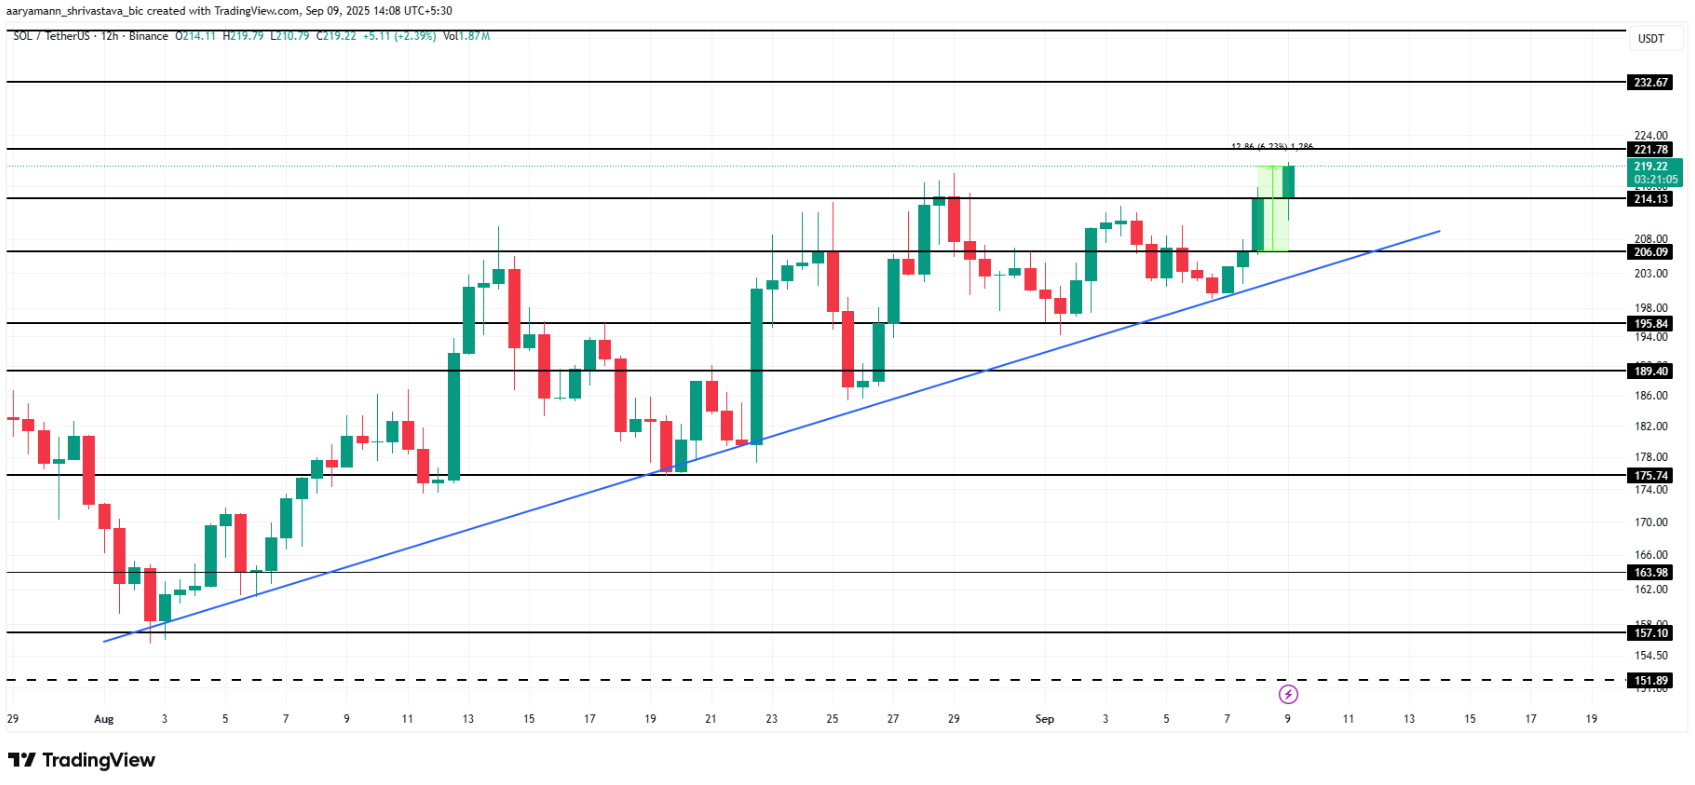Click the dashed line's 151.89 label
Viewport: 1695px width, 785px height.
(x=1651, y=681)
